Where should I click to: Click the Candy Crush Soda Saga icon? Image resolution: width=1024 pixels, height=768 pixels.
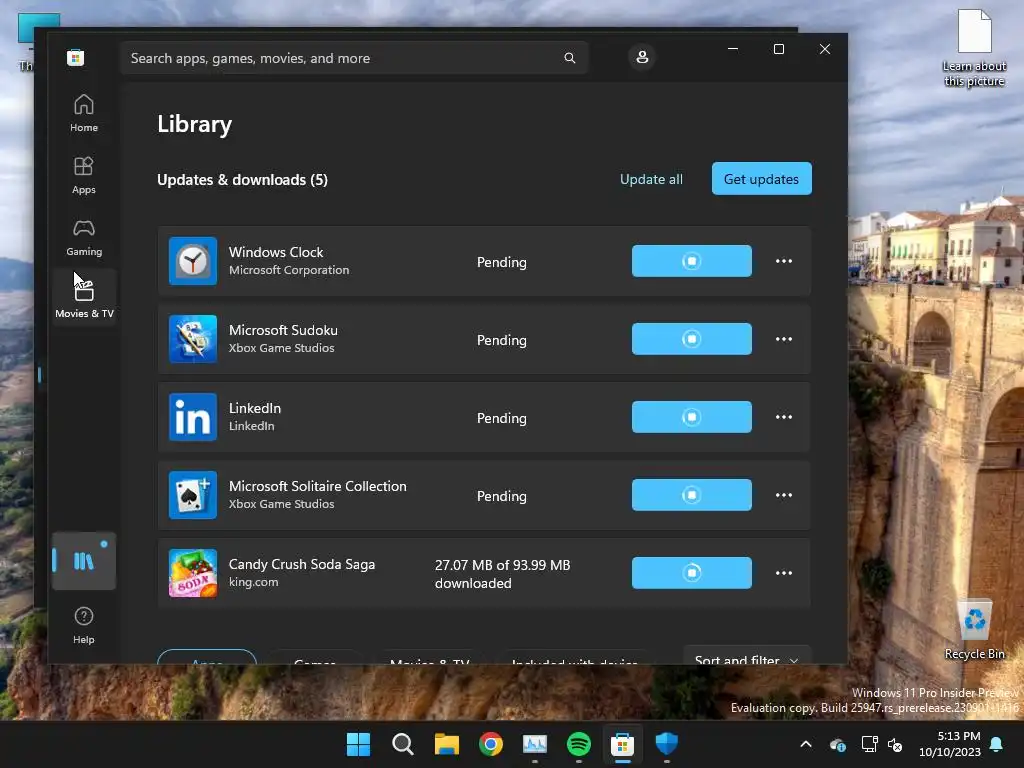coord(193,573)
